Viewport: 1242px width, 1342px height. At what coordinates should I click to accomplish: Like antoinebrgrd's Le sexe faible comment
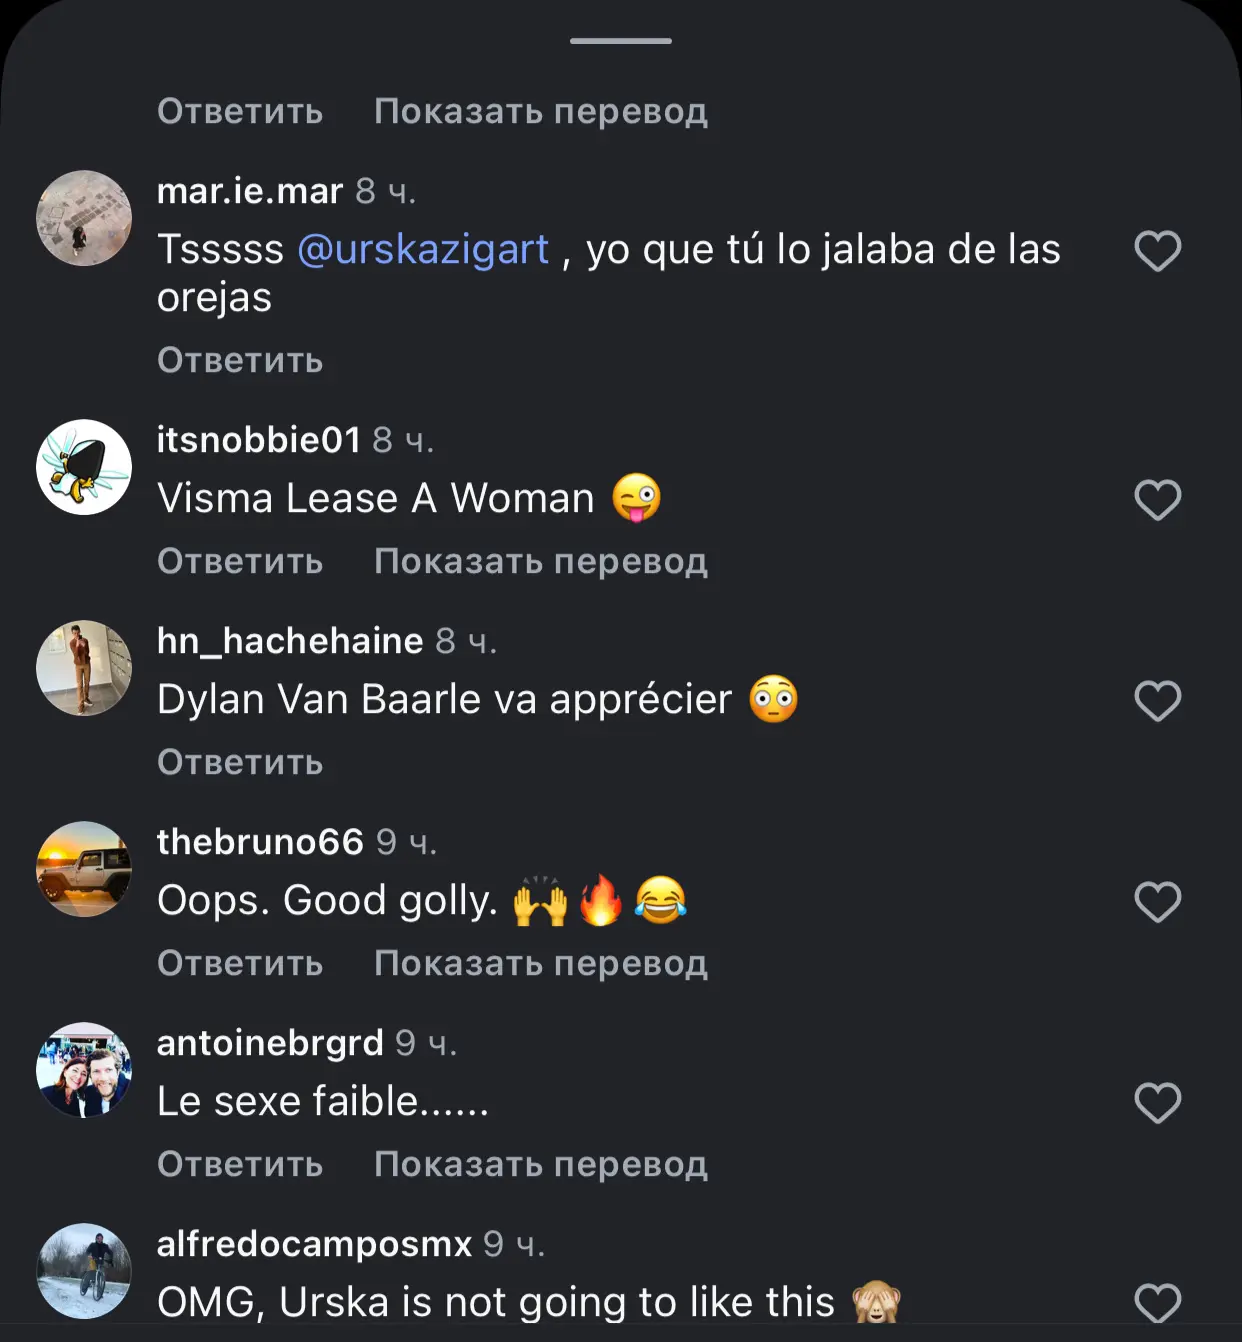pos(1158,1103)
